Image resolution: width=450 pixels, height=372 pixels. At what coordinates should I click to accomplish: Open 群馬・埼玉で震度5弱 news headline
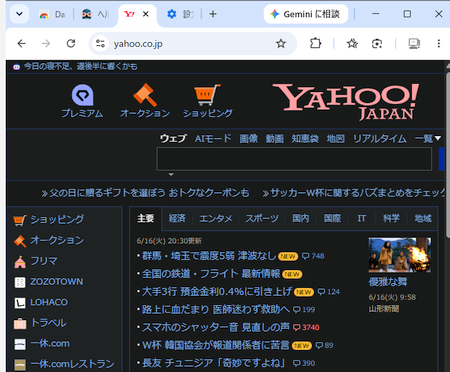209,256
